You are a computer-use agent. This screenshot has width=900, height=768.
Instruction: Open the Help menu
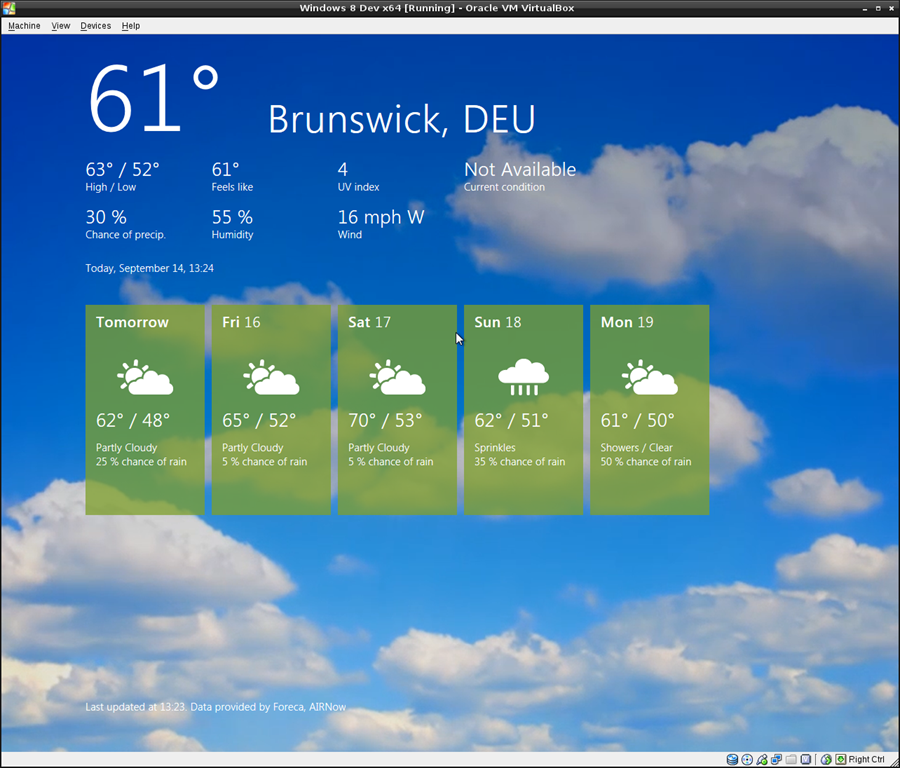pyautogui.click(x=131, y=26)
